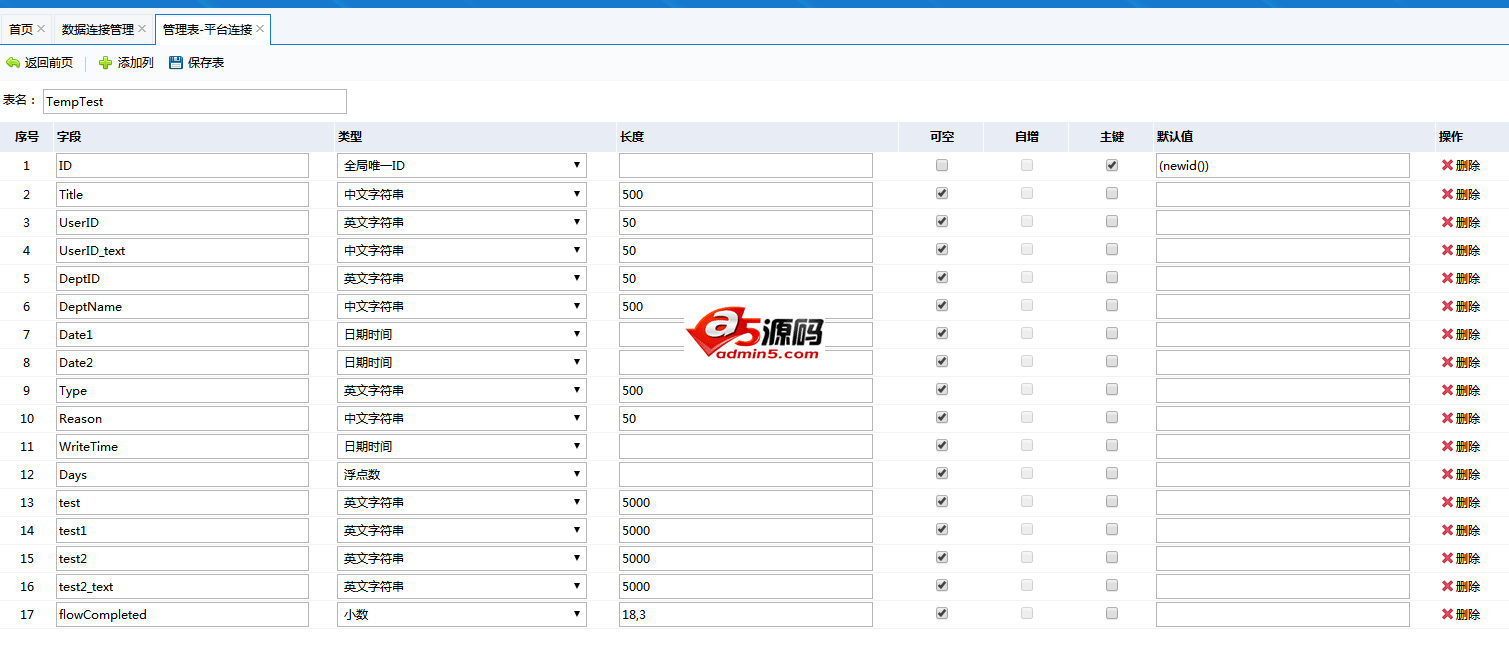Click length field of Title row
Viewport: 1509px width, 666px height.
coord(746,194)
